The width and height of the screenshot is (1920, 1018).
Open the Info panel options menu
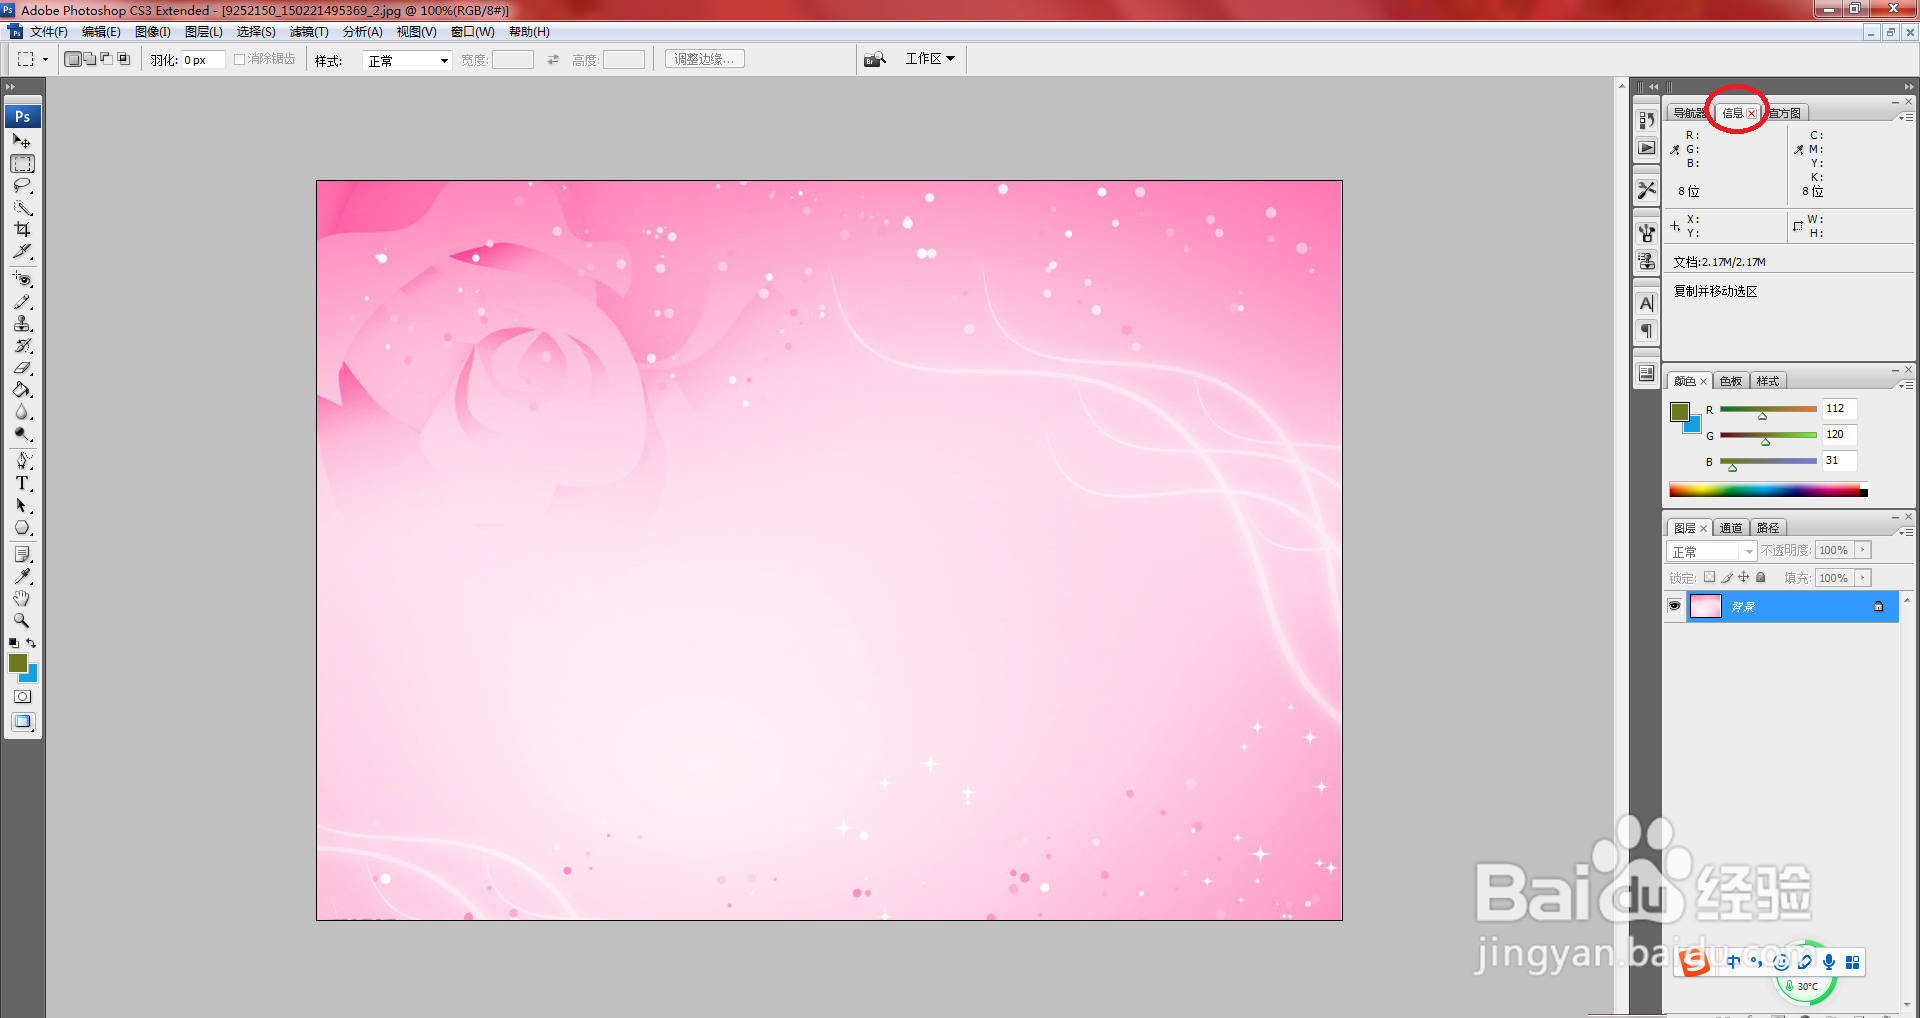point(1907,117)
